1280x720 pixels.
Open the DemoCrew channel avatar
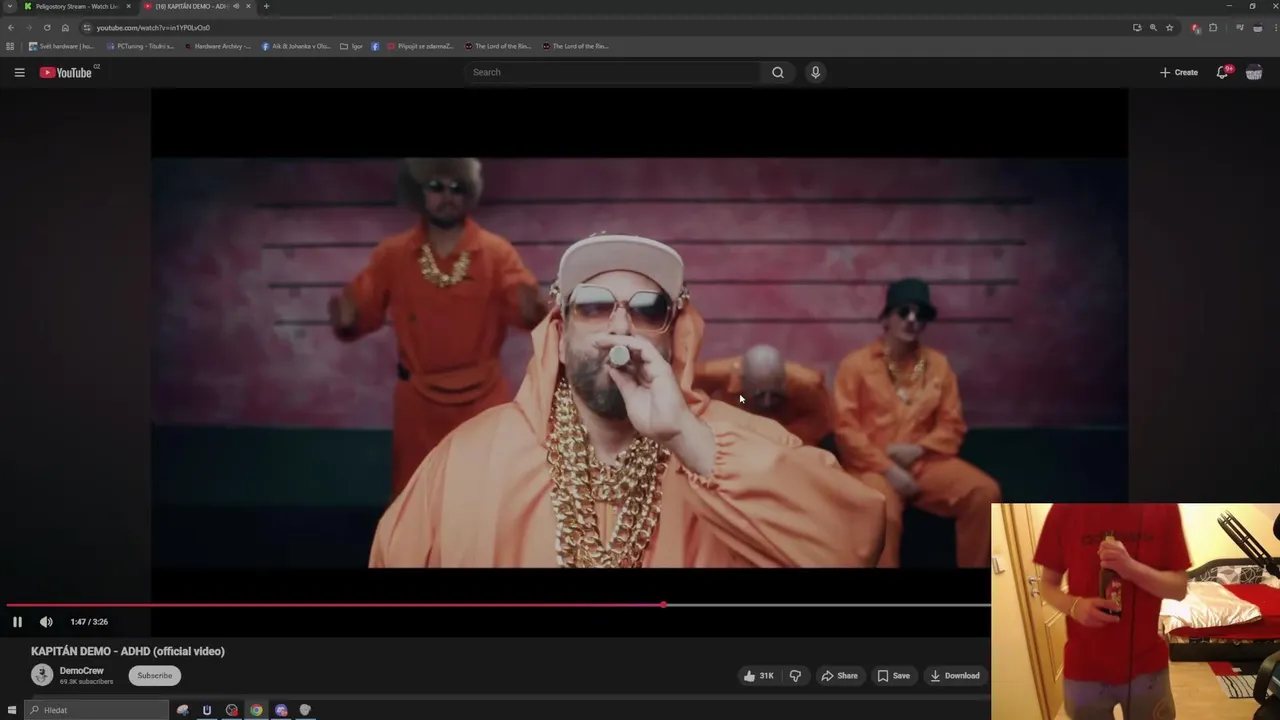coord(42,676)
